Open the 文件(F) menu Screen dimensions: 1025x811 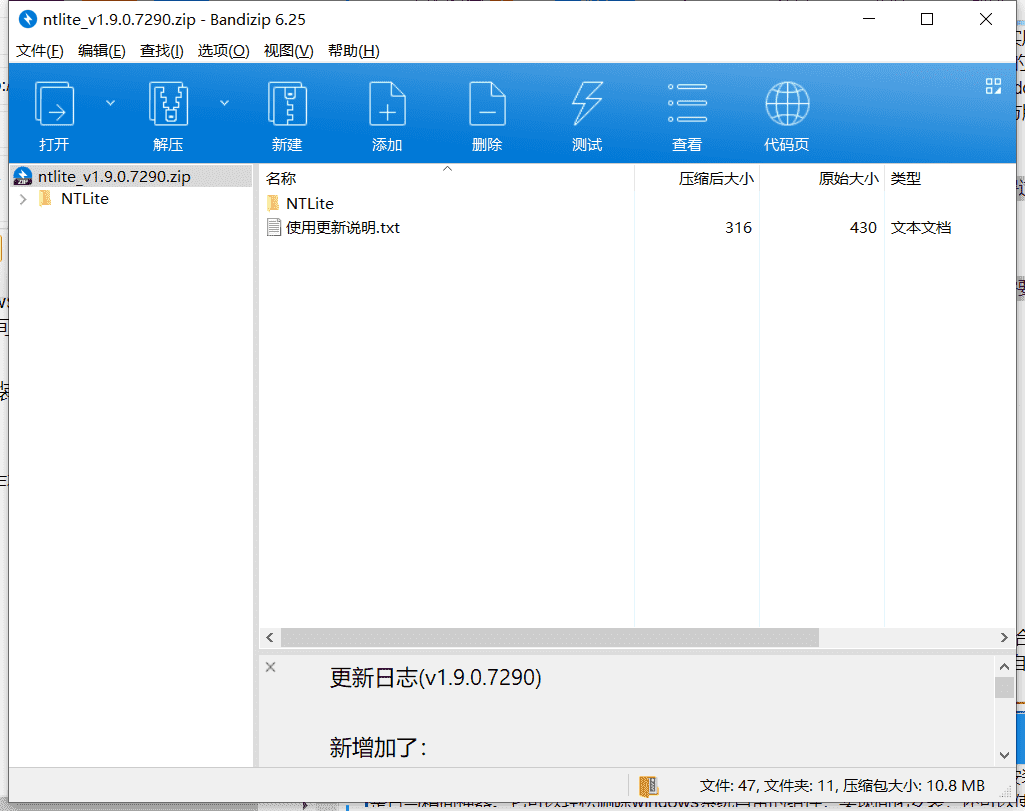(39, 51)
